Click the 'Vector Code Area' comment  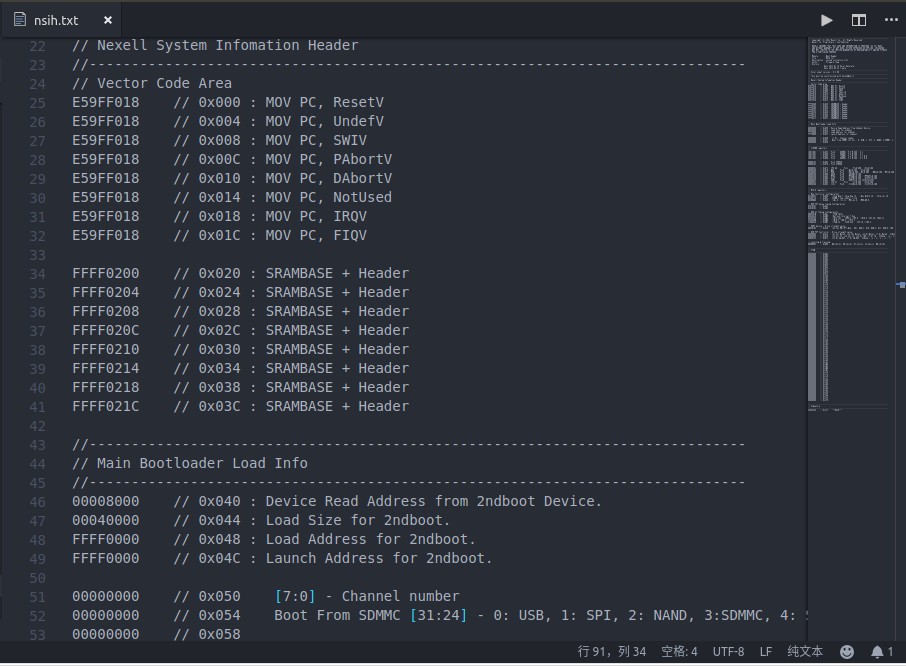click(x=164, y=83)
